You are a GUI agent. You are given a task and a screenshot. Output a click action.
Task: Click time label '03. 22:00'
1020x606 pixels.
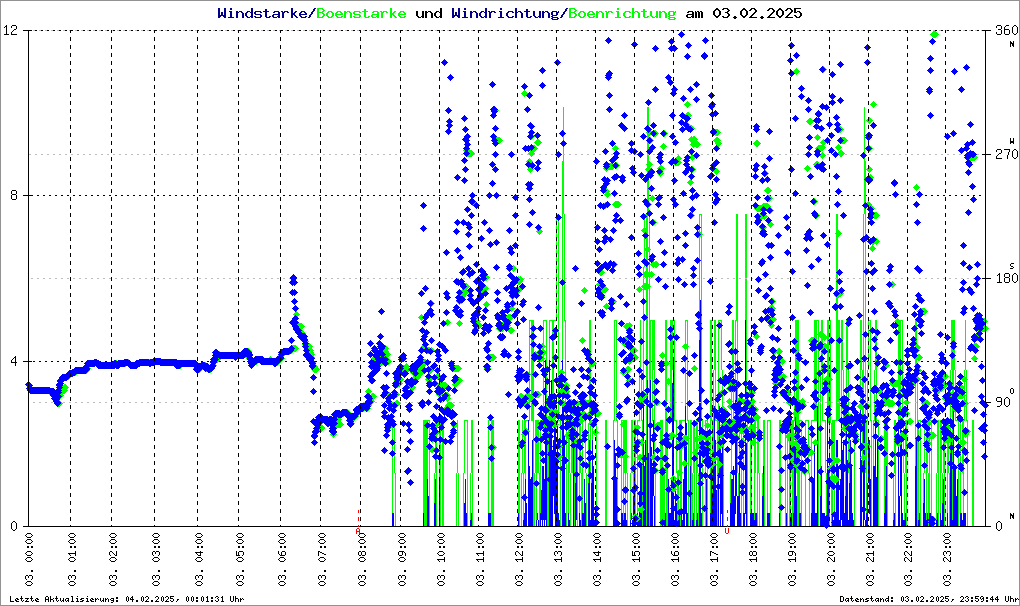point(909,560)
